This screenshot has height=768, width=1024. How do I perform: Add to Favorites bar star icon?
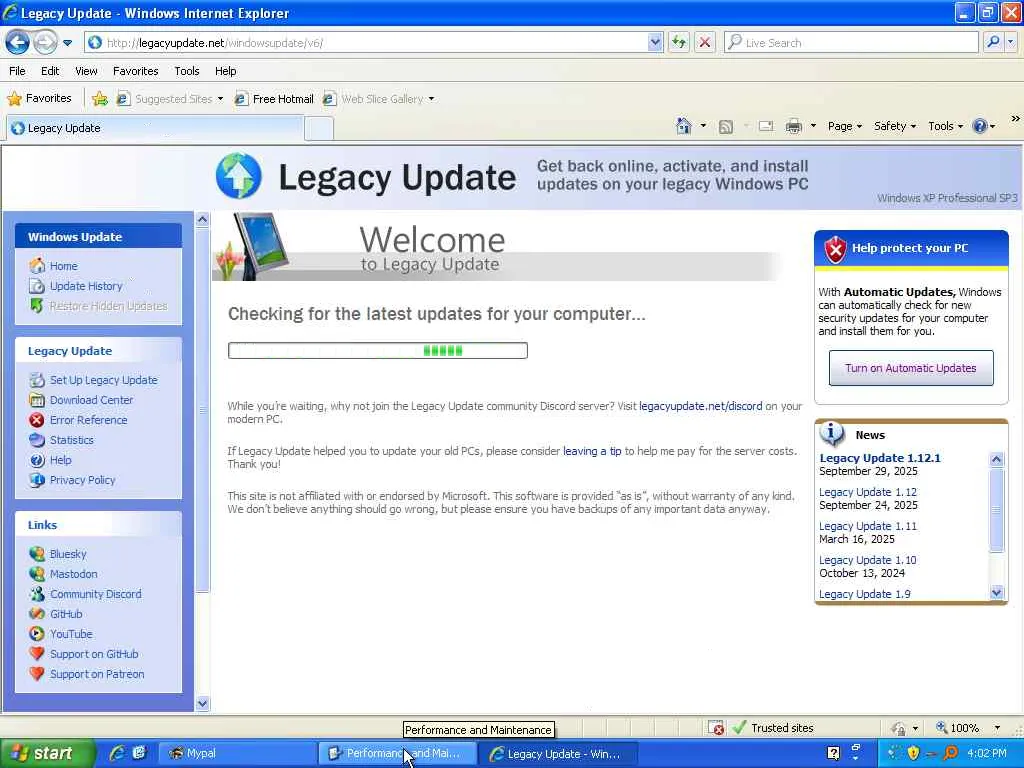point(100,99)
